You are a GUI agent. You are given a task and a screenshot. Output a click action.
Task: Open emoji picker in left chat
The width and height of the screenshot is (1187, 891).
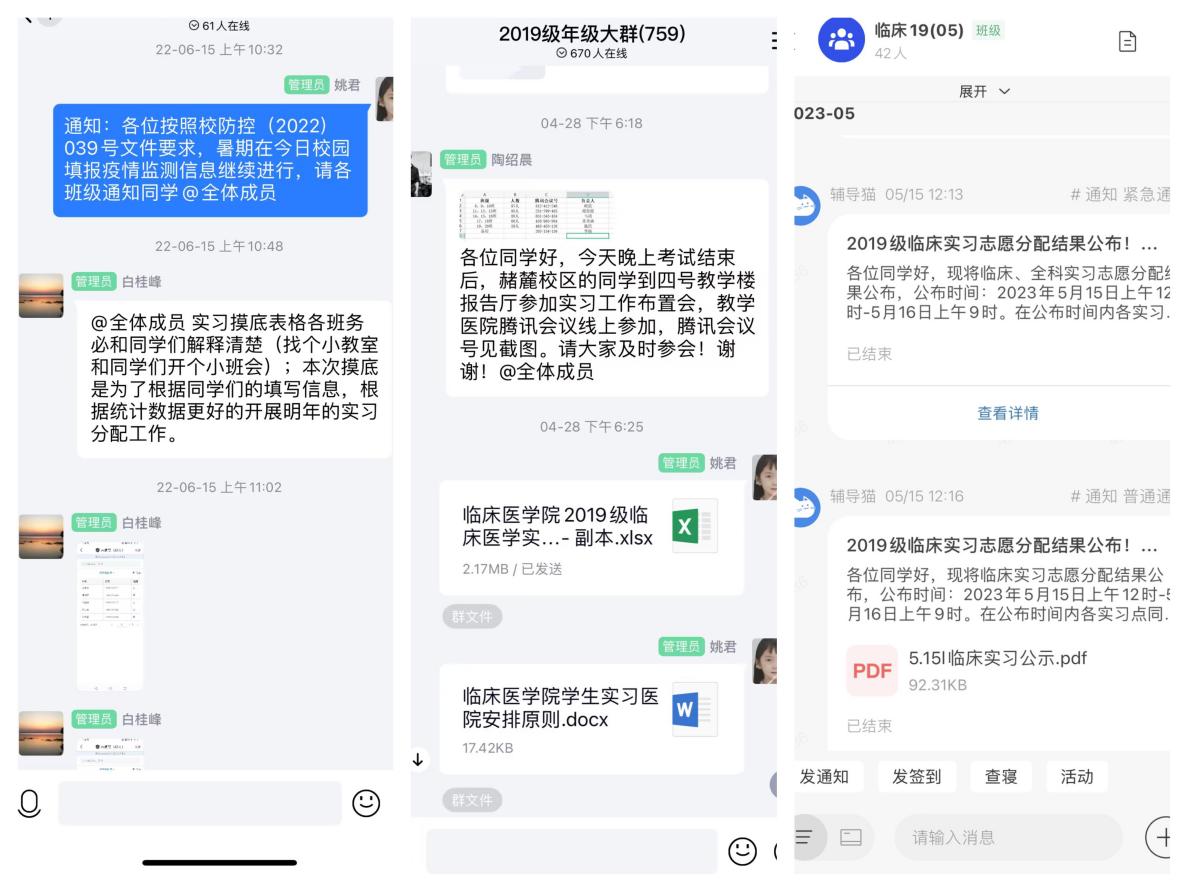point(366,803)
